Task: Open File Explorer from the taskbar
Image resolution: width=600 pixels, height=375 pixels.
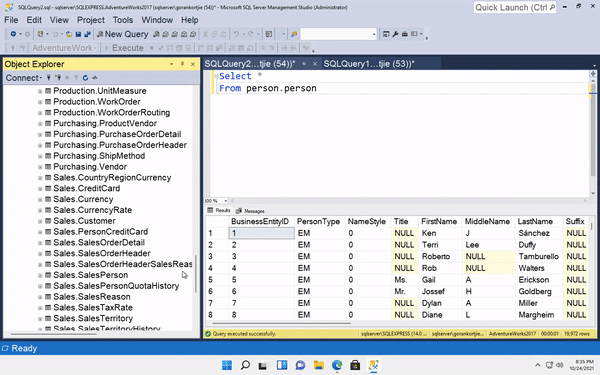Action: point(318,365)
